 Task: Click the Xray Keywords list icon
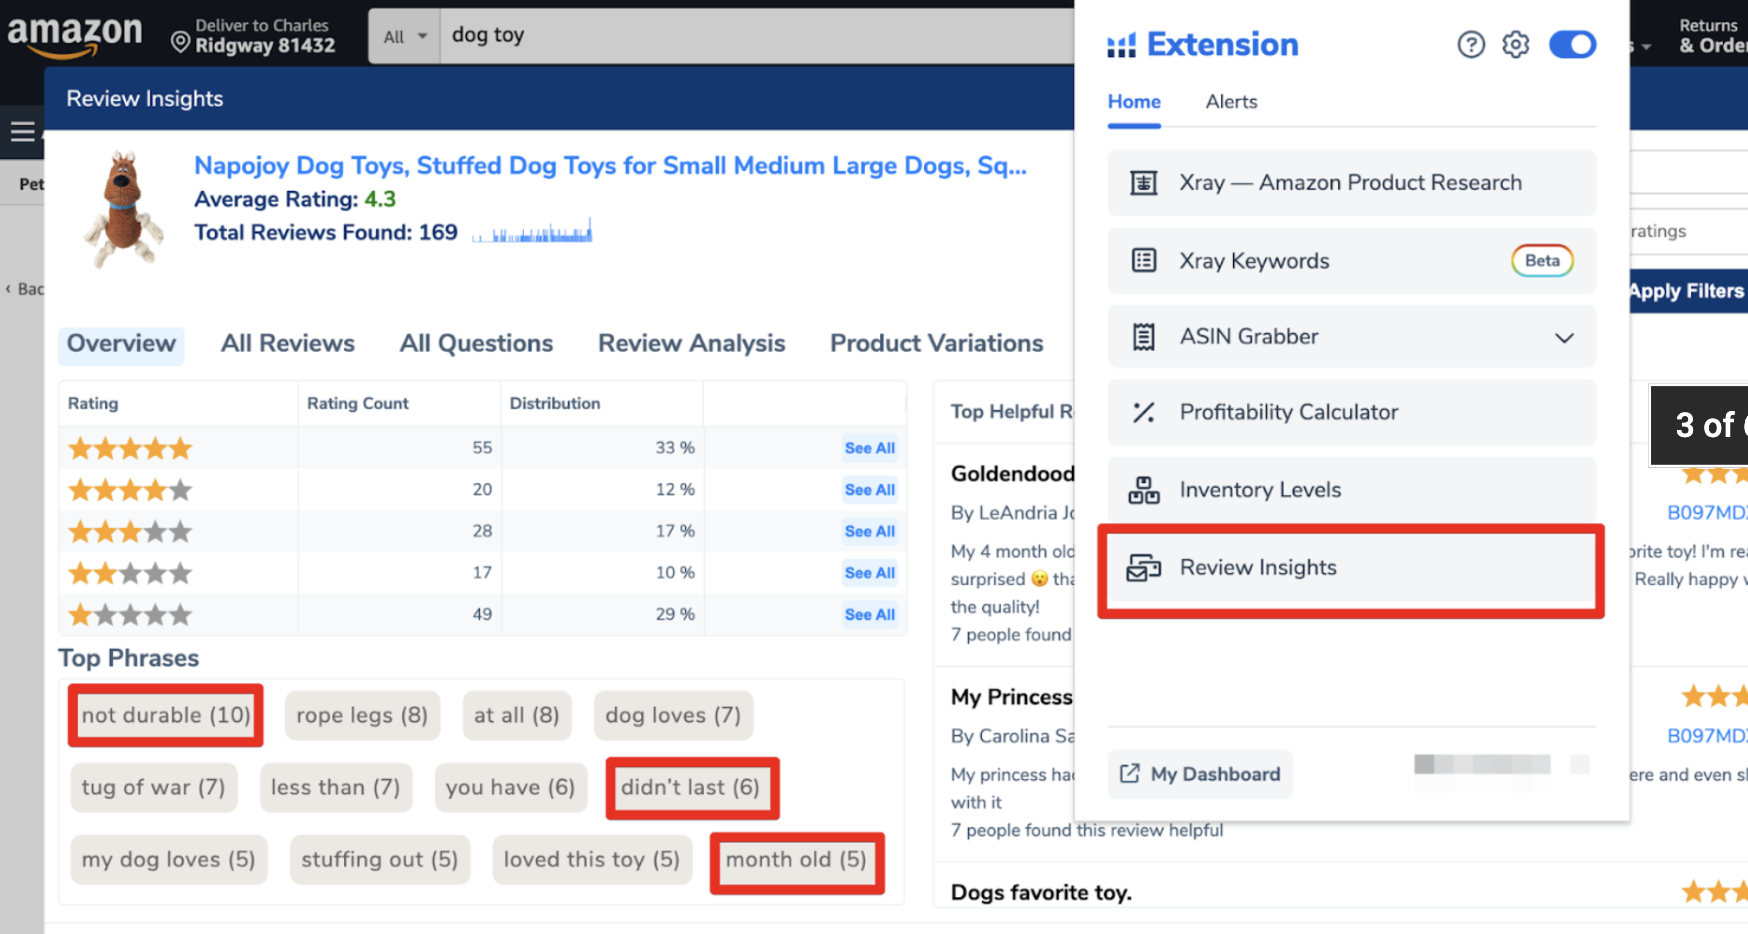pos(1143,261)
